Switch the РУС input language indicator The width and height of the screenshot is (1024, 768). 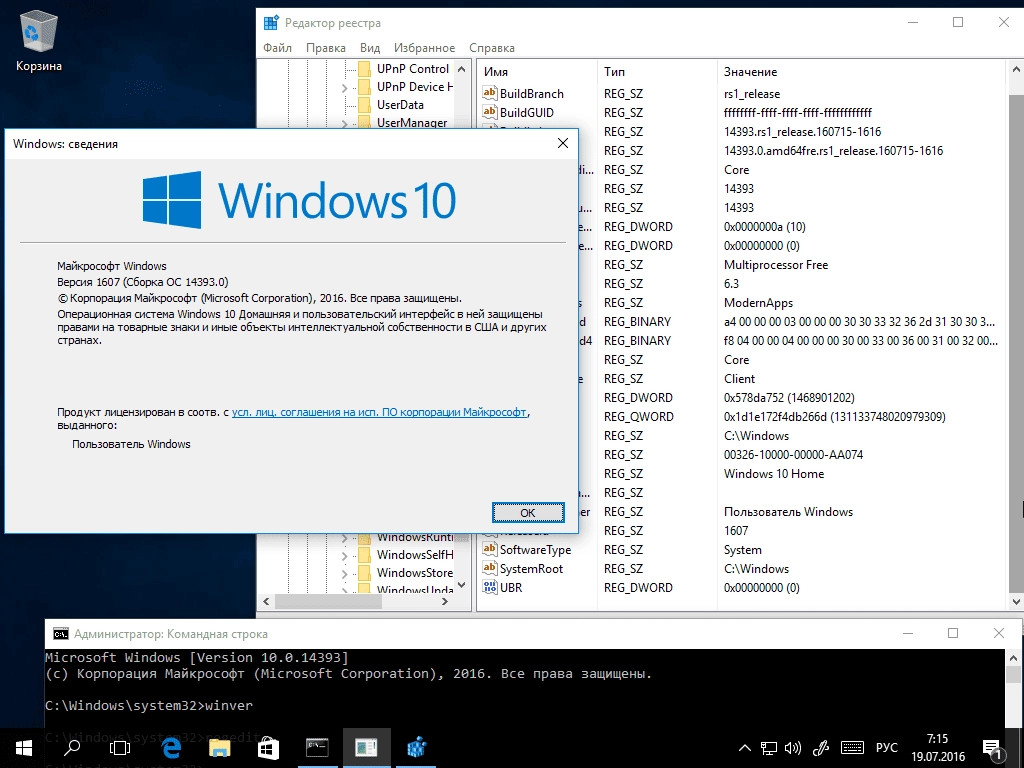click(x=887, y=748)
